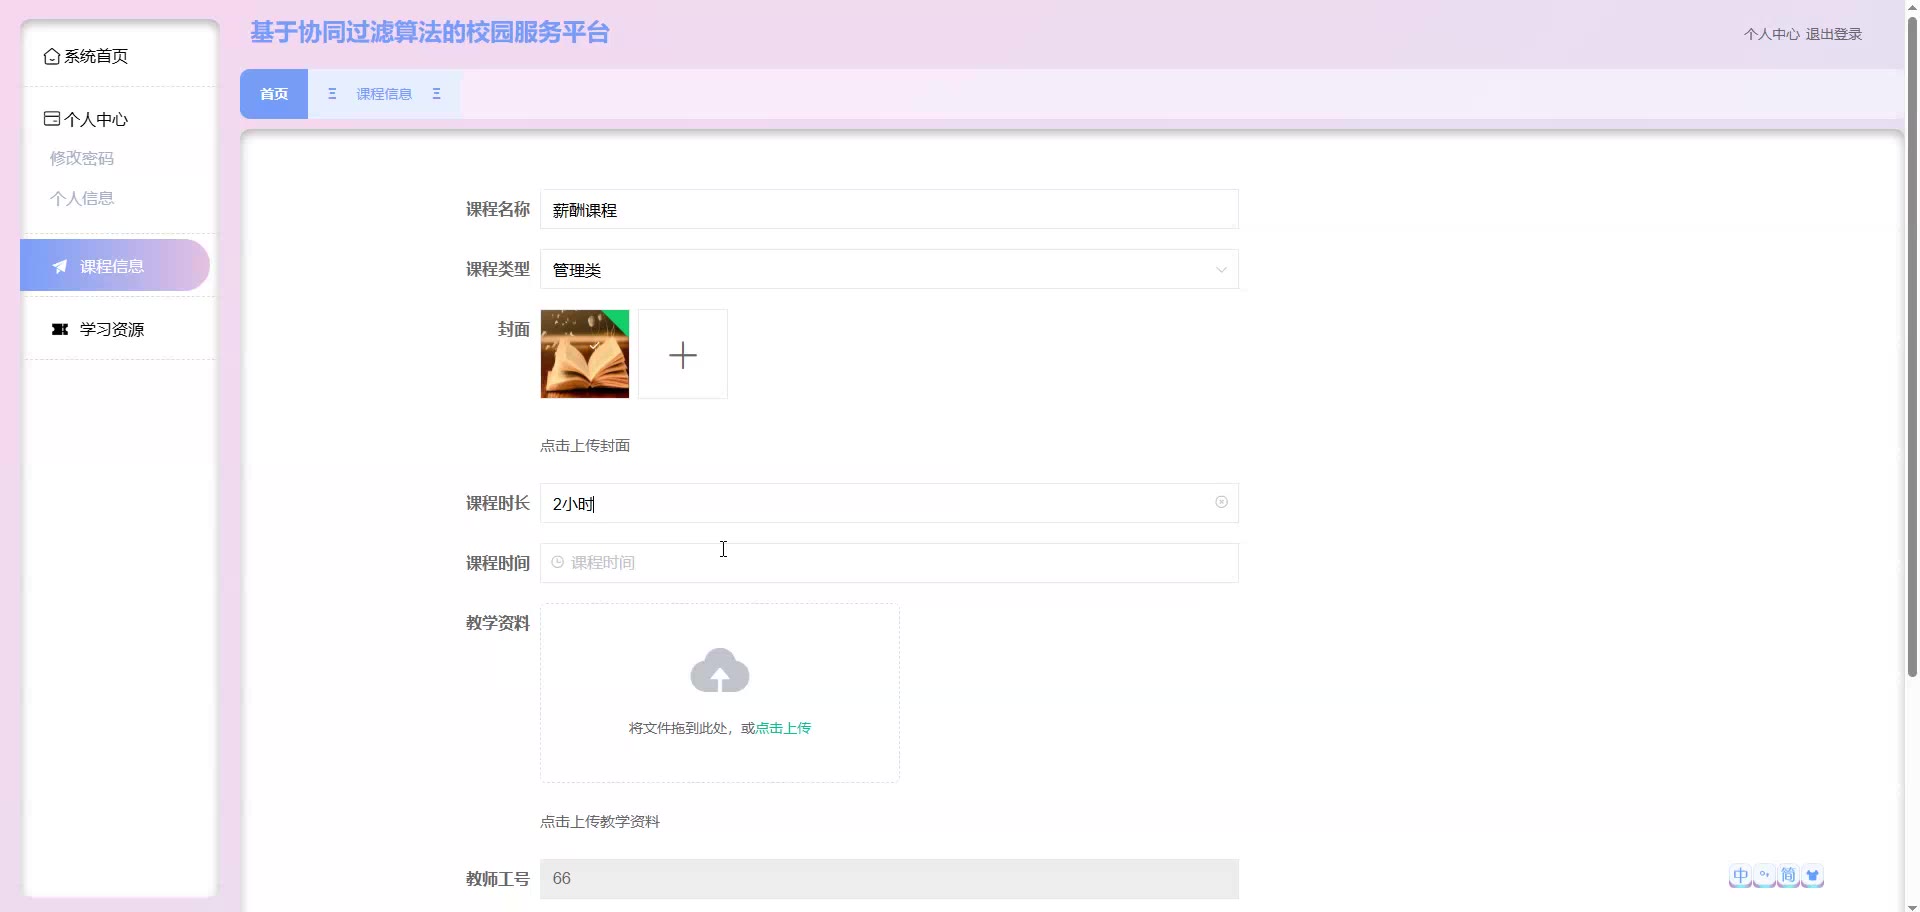Click the paper plane icon beside 课程信息
This screenshot has width=1920, height=912.
(x=60, y=267)
